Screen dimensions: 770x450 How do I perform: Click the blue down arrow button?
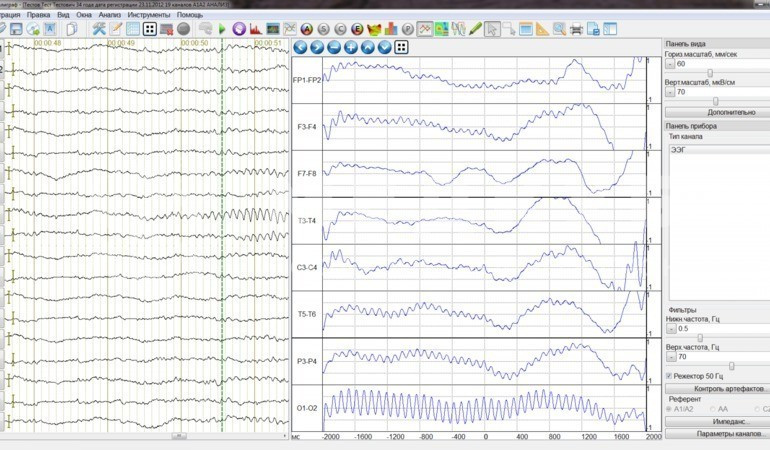385,48
